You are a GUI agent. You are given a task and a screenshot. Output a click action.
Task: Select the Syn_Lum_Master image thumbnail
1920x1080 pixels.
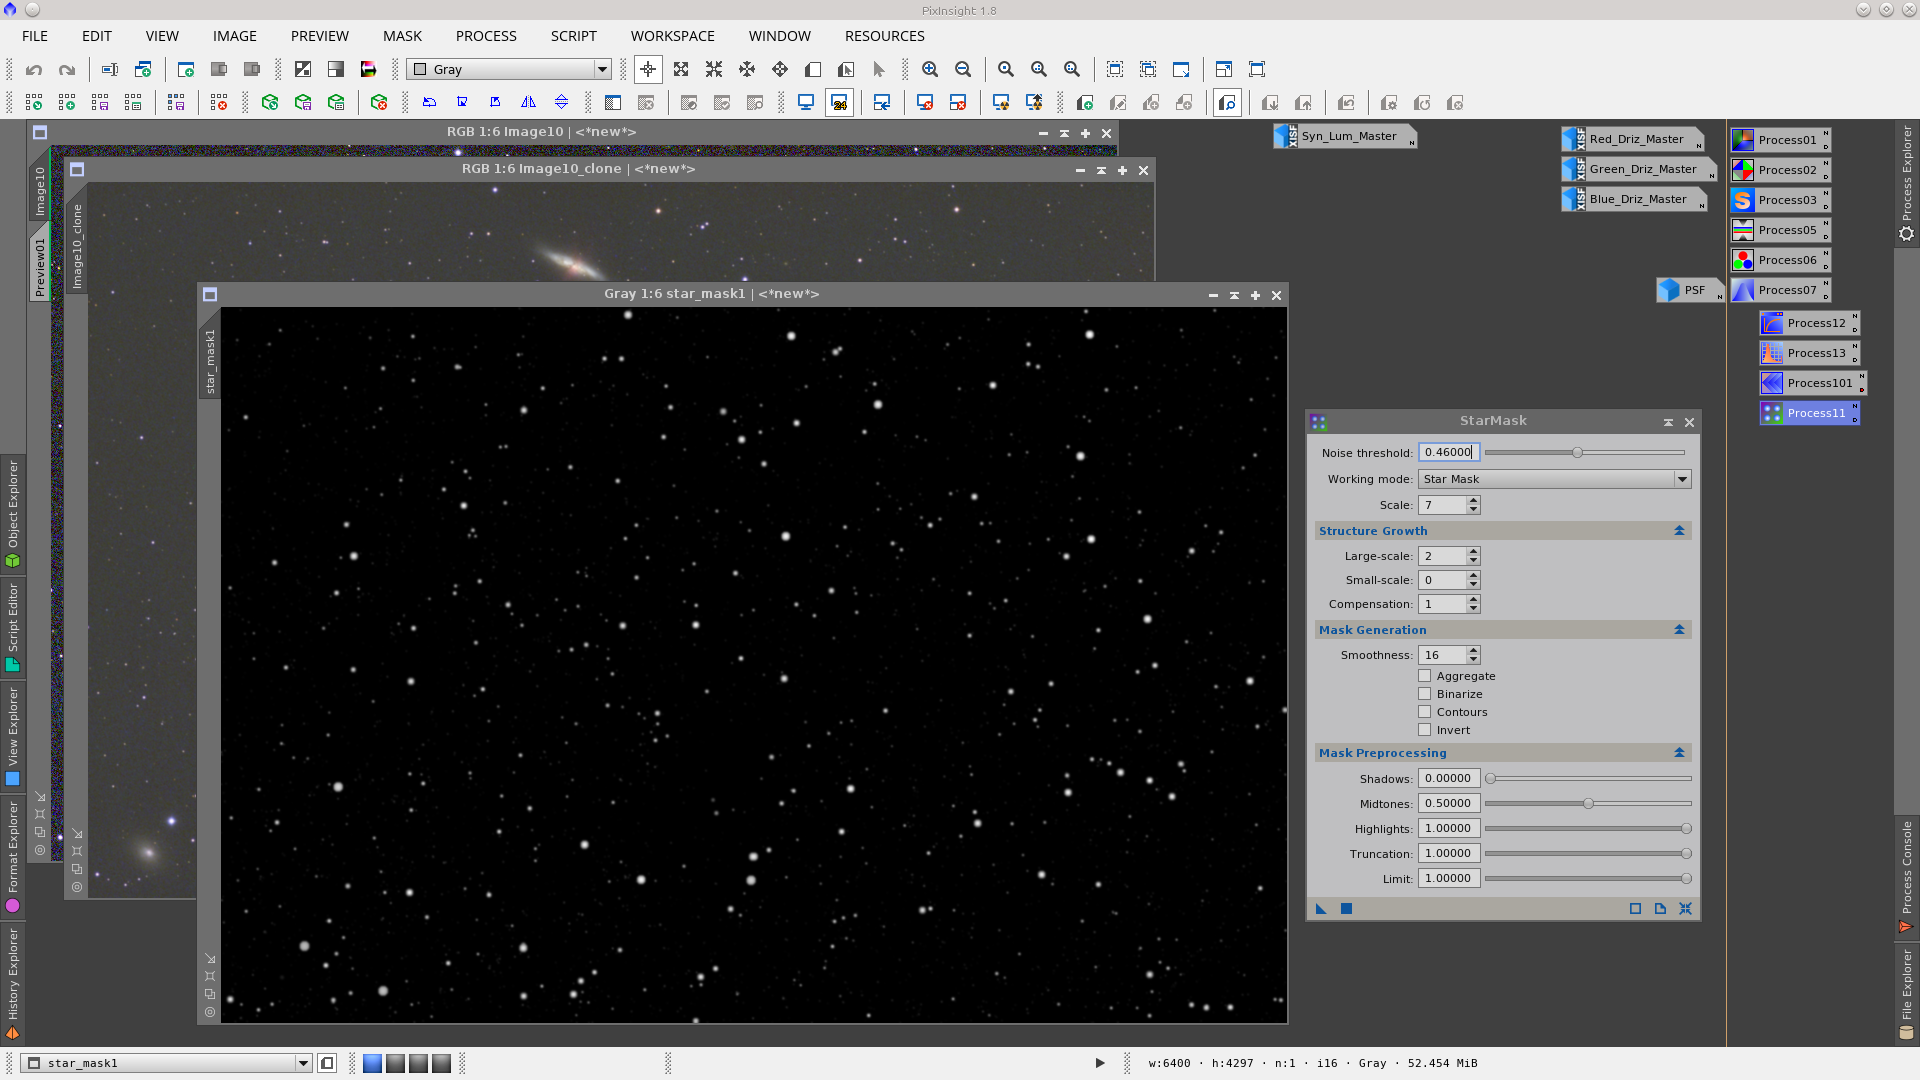pos(1345,136)
